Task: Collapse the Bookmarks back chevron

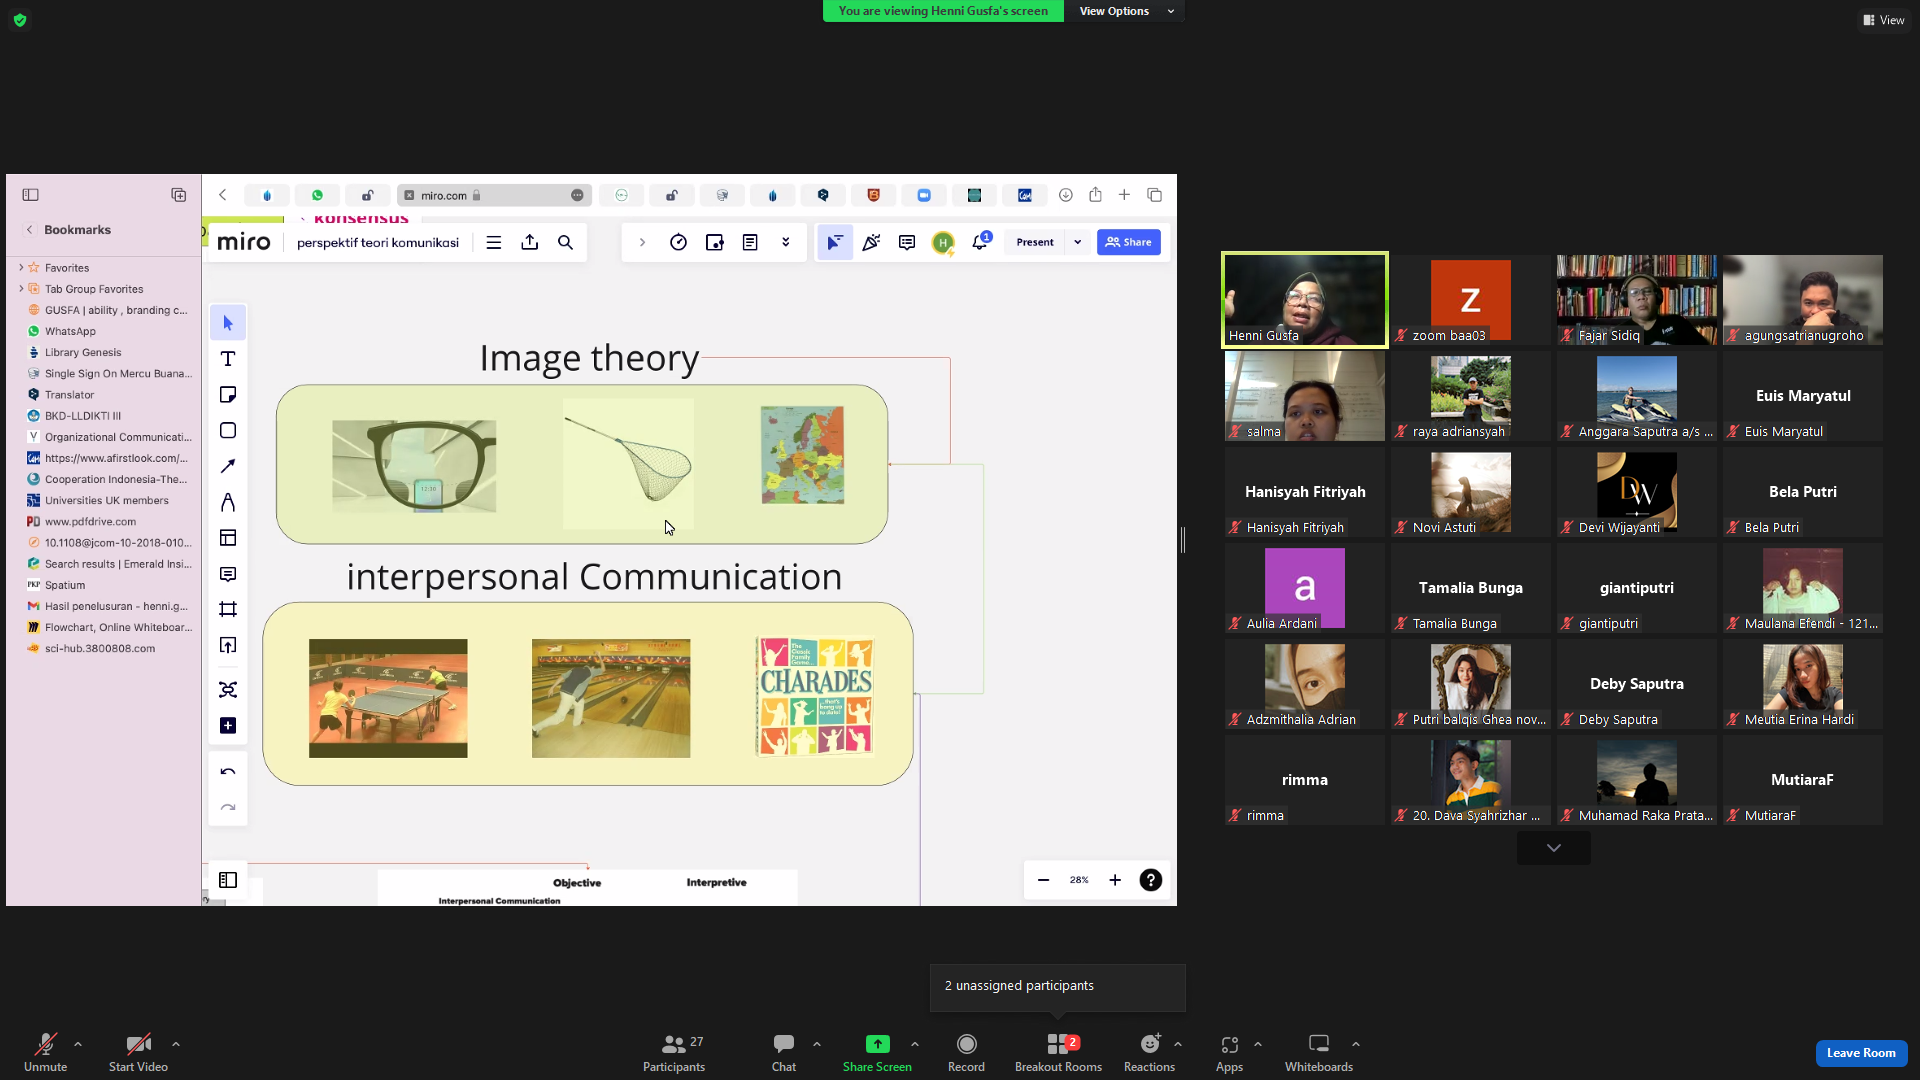Action: point(30,230)
